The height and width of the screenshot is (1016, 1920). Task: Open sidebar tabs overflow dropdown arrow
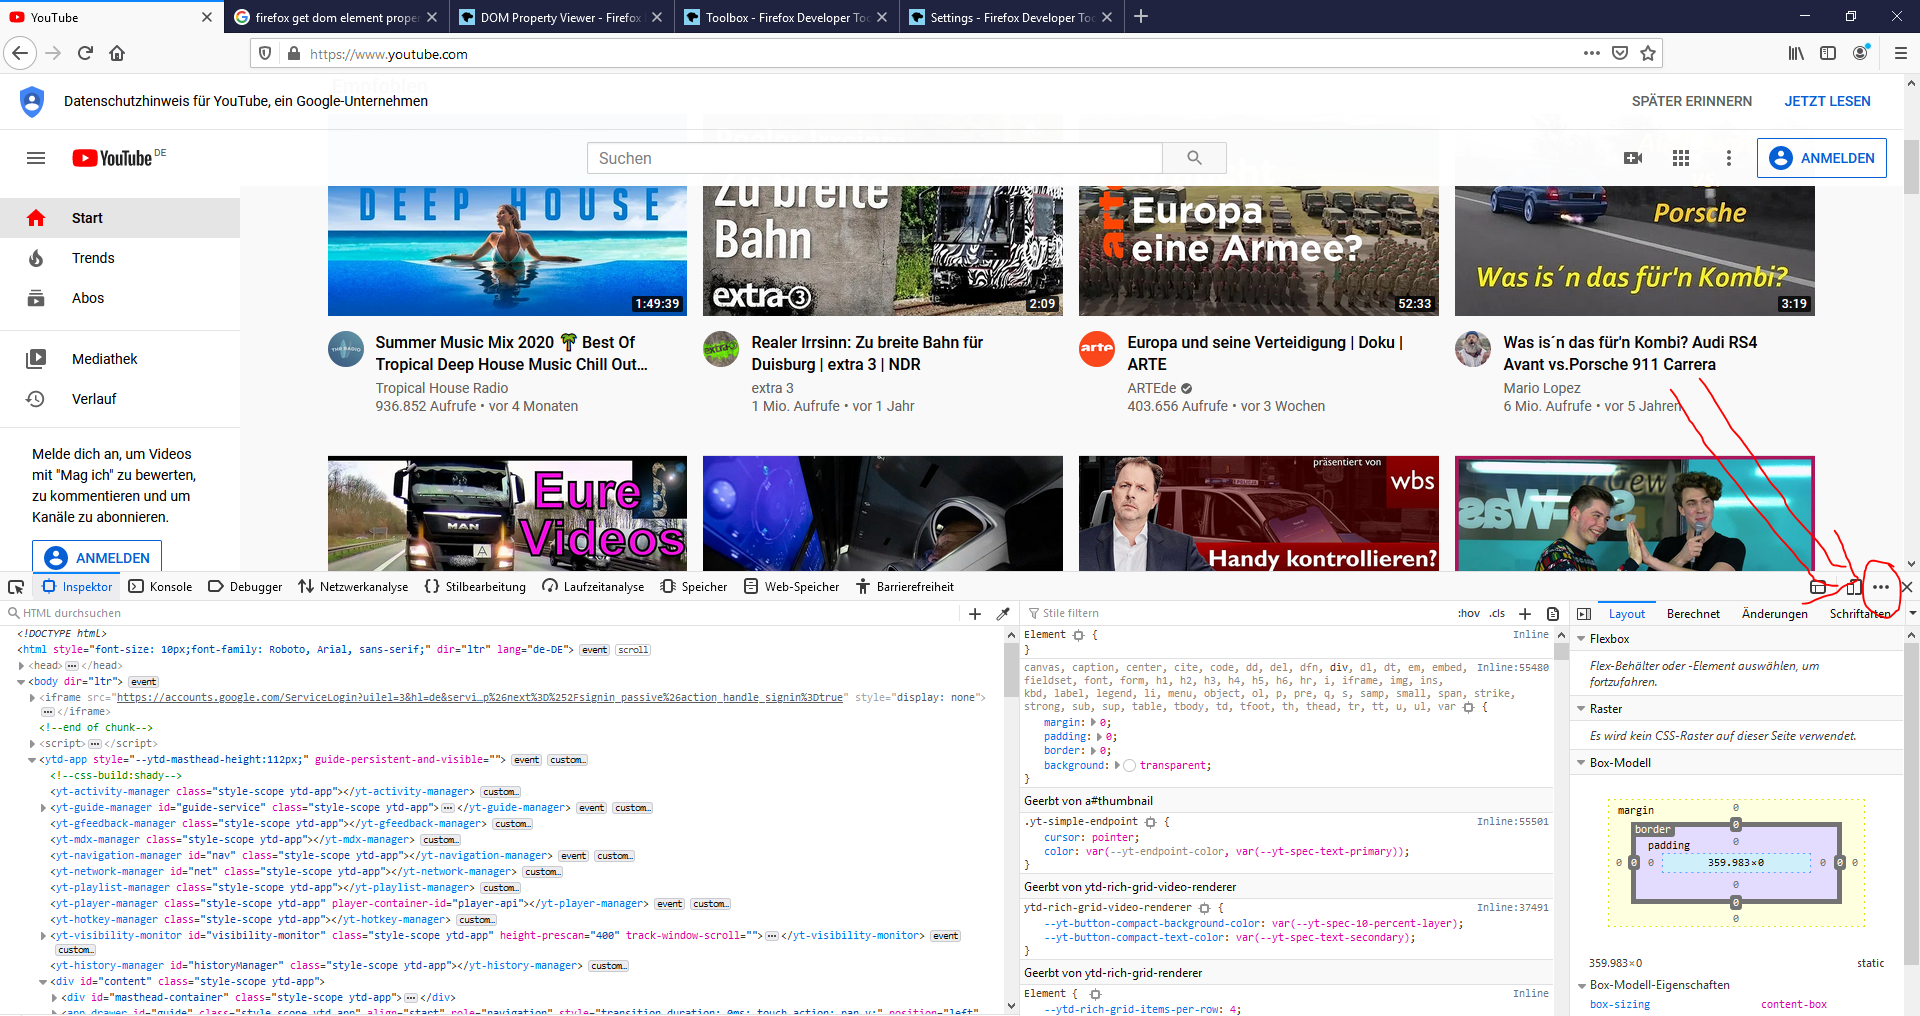pos(1911,614)
